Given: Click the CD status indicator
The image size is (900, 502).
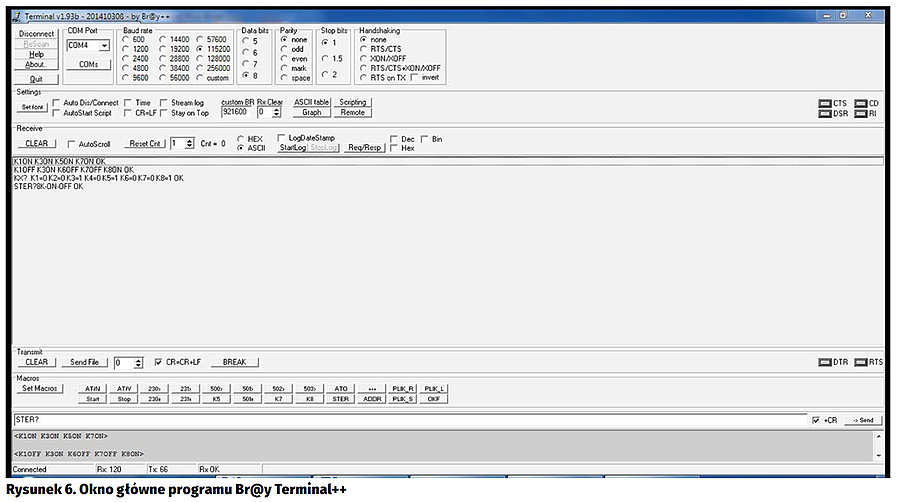Looking at the screenshot, I should point(860,103).
